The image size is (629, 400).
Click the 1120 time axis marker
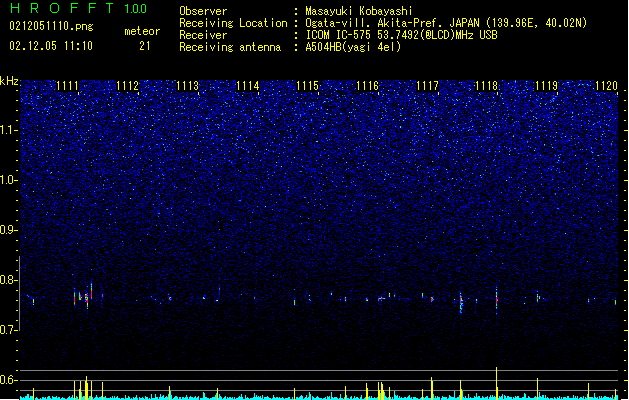point(607,86)
